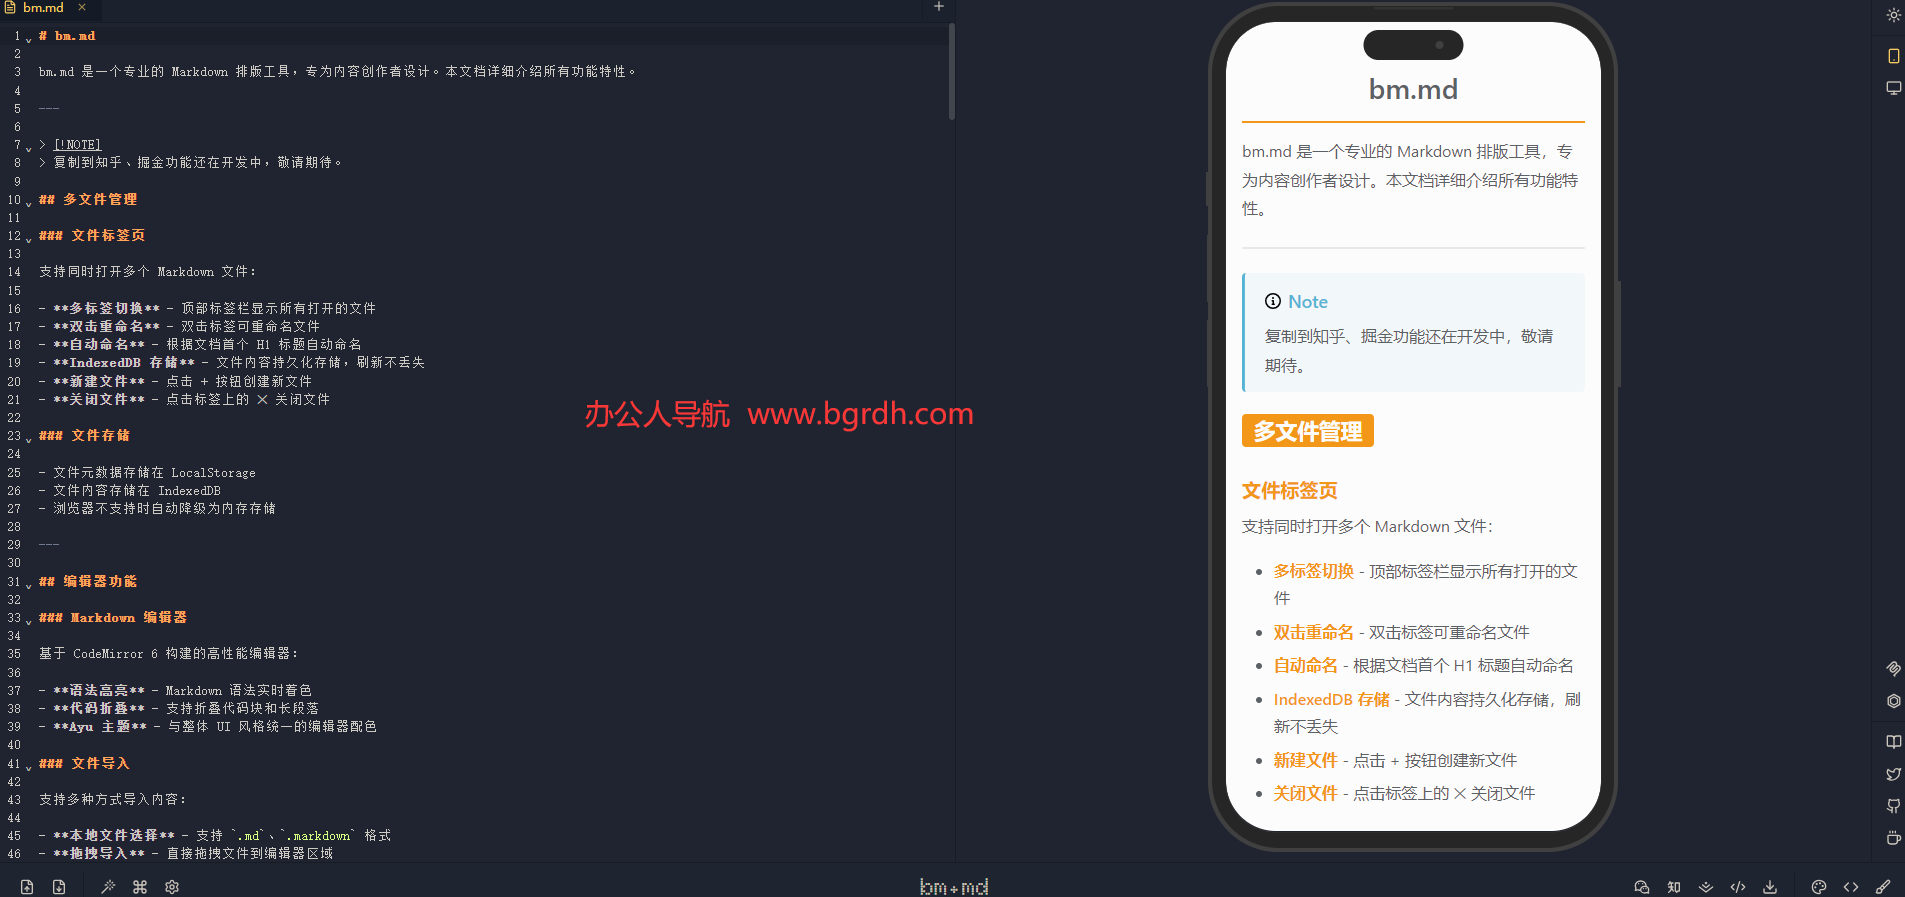Place cursor on '[!NOTE]' in editor line 7
The width and height of the screenshot is (1905, 897).
77,145
